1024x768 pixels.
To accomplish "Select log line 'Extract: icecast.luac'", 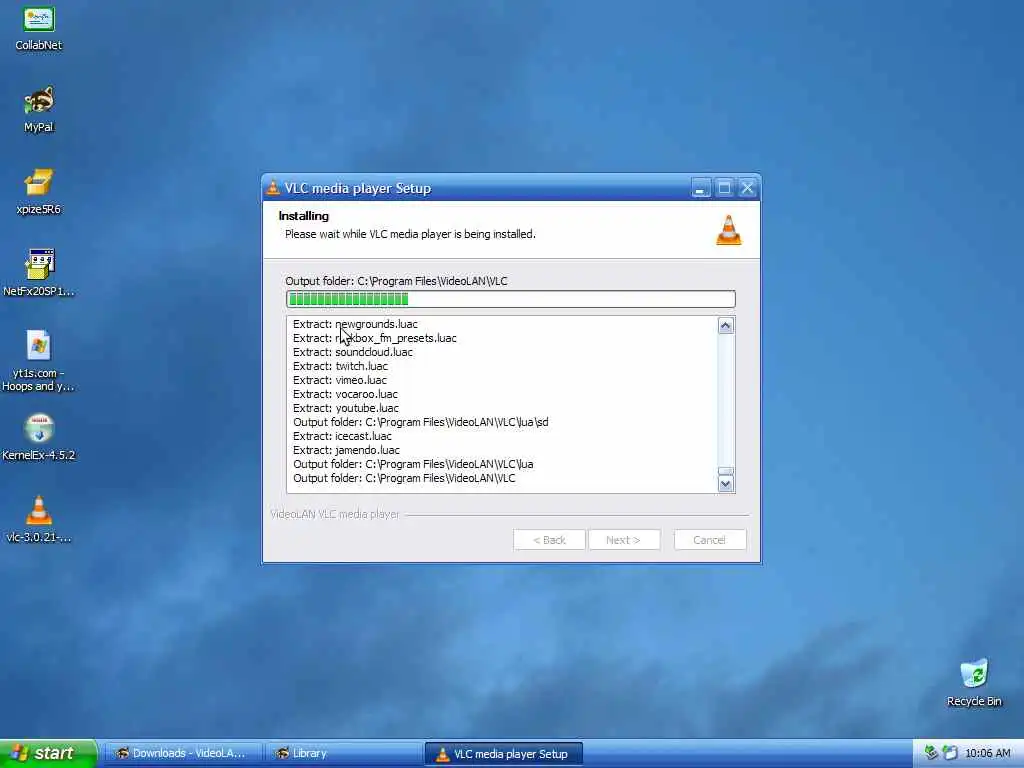I will click(x=342, y=436).
